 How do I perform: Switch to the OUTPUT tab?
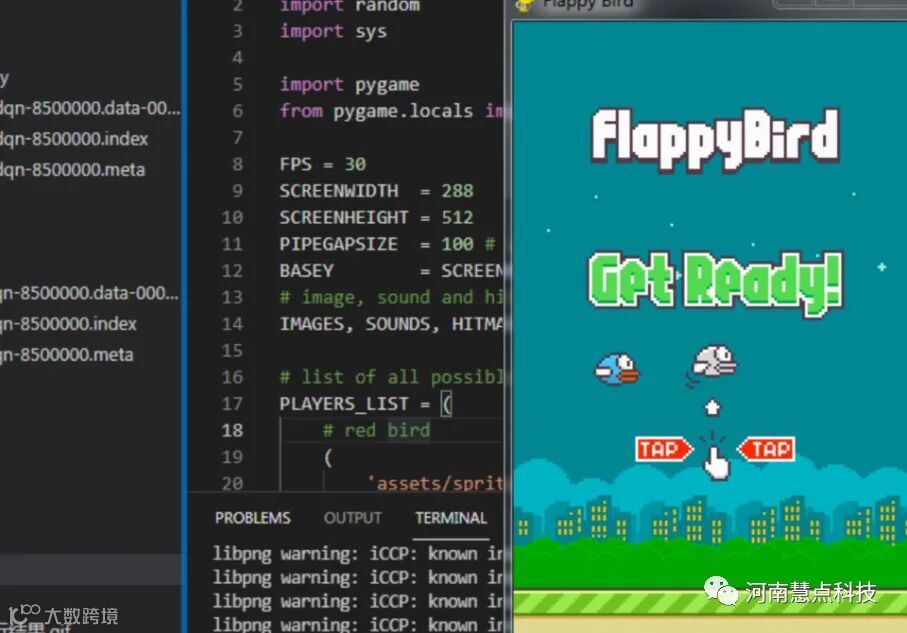tap(353, 518)
